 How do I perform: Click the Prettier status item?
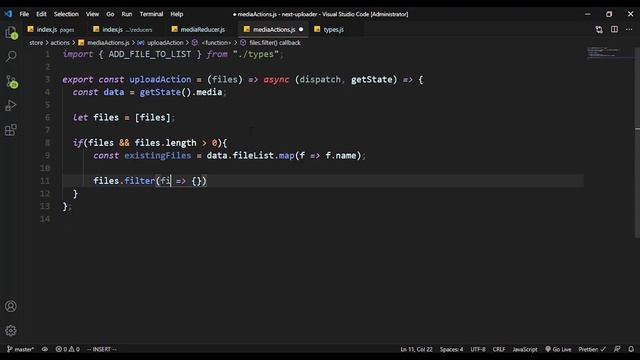[592, 349]
